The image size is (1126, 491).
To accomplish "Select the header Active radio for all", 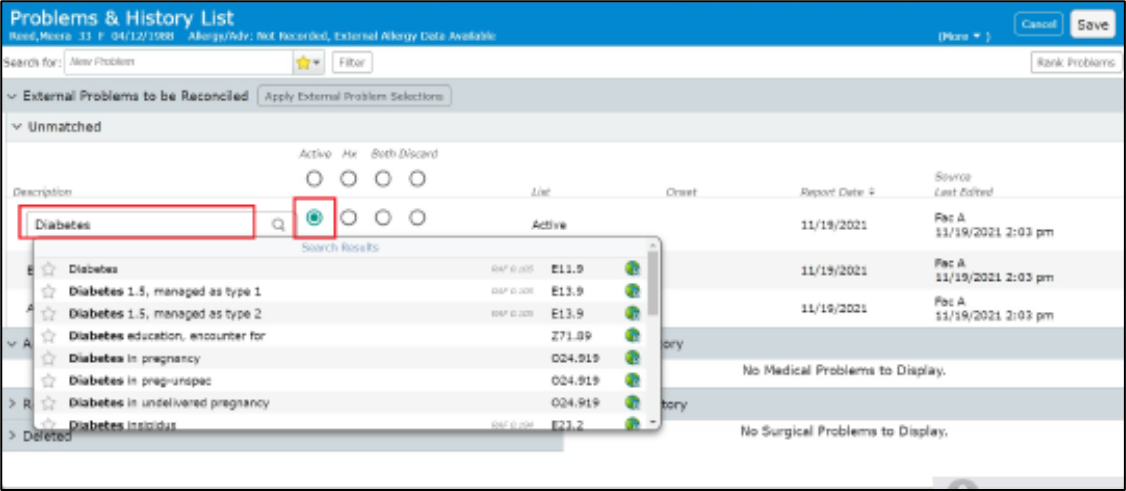I will coord(314,179).
